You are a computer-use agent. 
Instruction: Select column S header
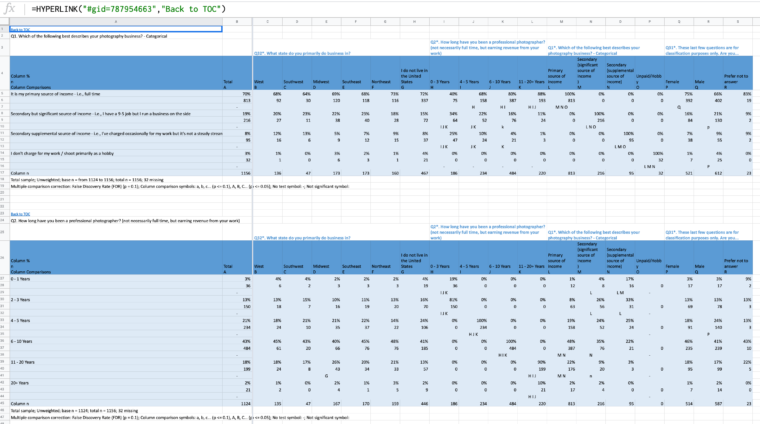pos(738,22)
